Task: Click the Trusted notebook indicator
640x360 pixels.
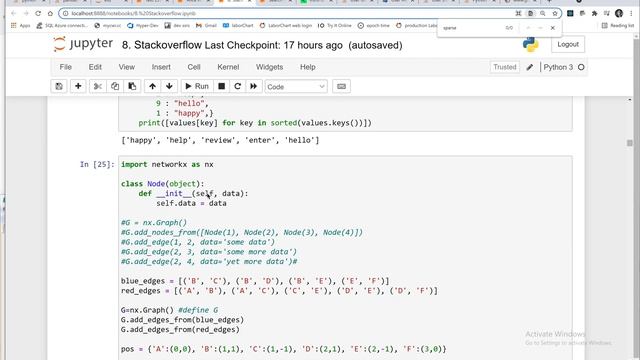Action: 504,67
